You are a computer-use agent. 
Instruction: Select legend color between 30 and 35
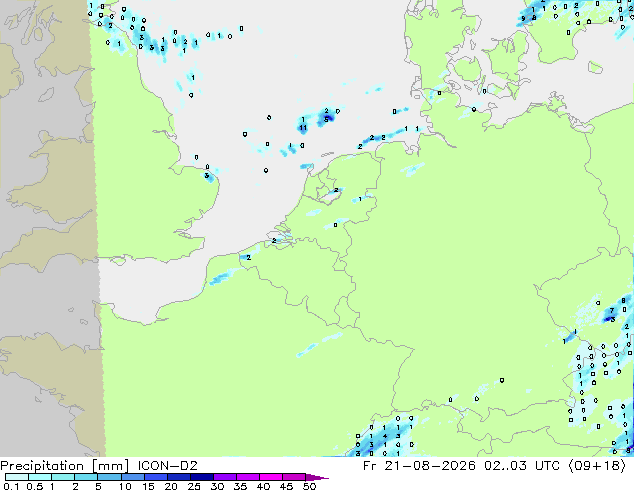[x=224, y=477]
